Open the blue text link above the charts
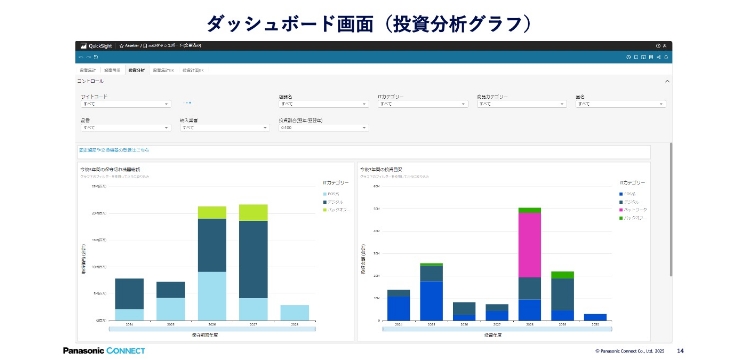The width and height of the screenshot is (748, 360). coord(114,150)
